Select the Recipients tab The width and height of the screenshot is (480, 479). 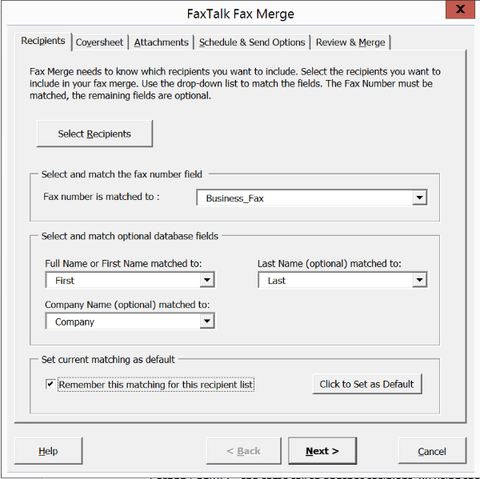(x=43, y=41)
